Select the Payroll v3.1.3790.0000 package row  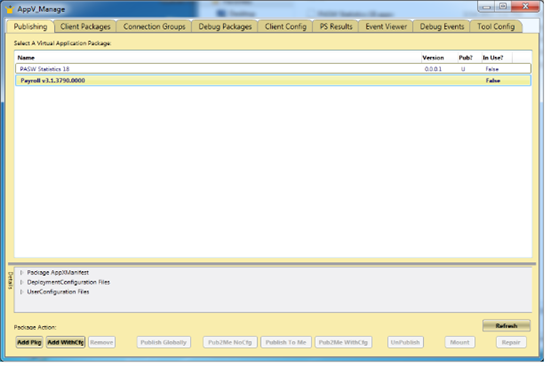(x=273, y=80)
